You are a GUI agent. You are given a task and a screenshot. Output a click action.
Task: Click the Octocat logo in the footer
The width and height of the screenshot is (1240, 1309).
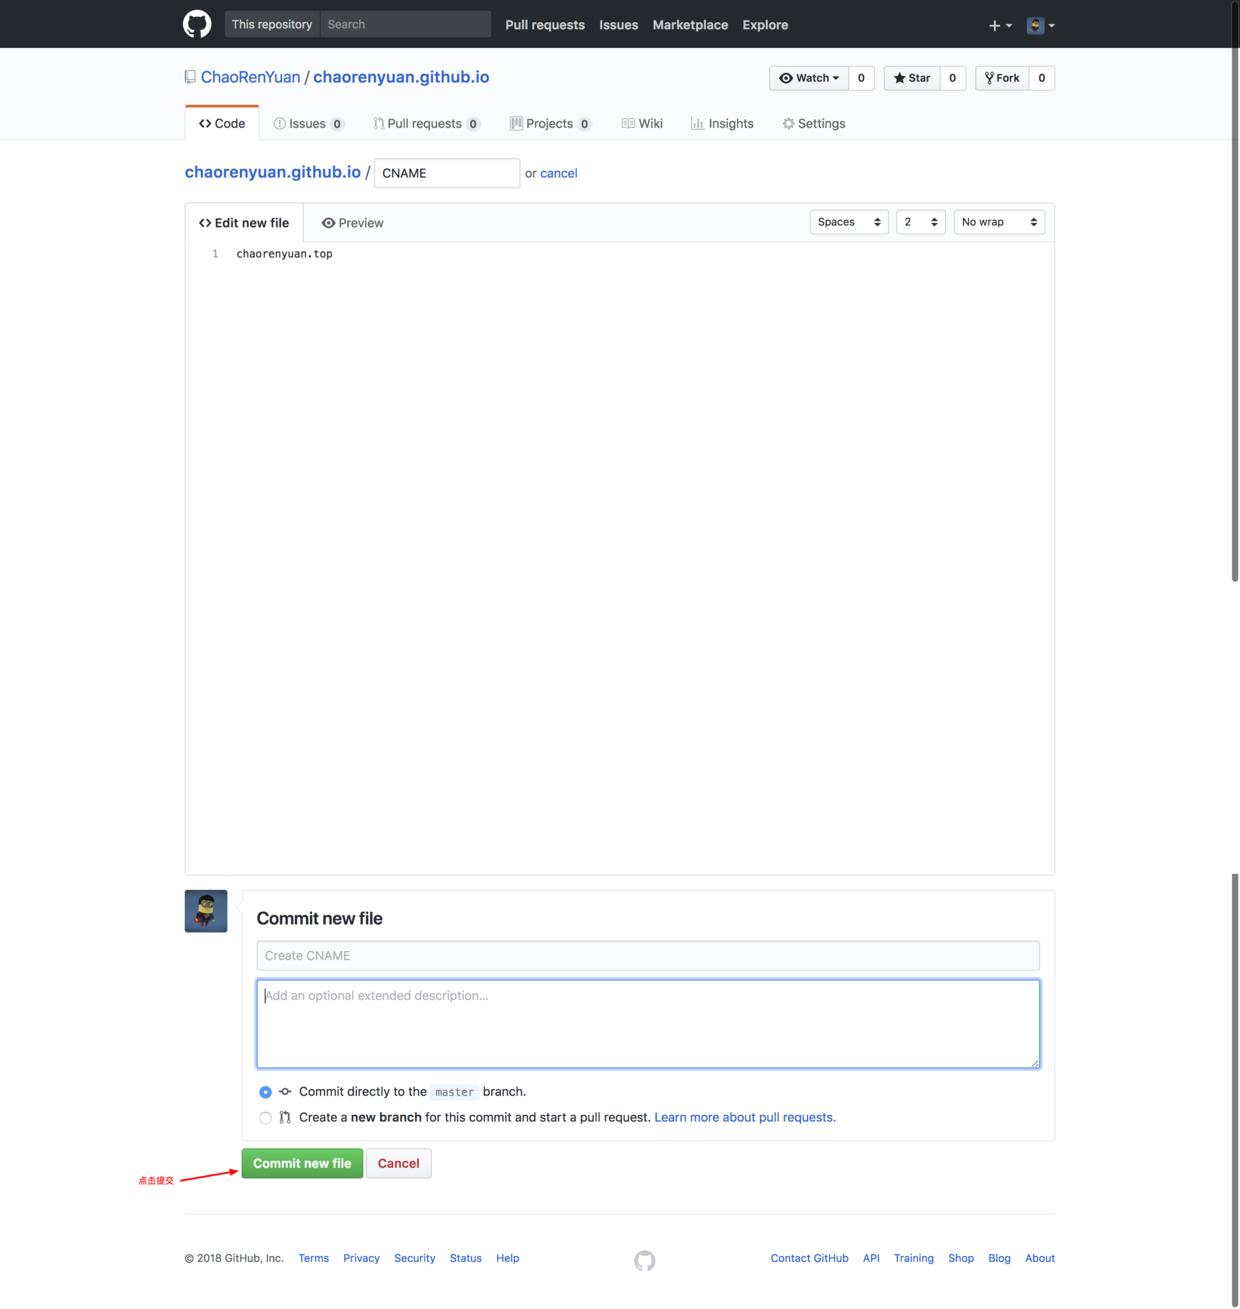(644, 1260)
